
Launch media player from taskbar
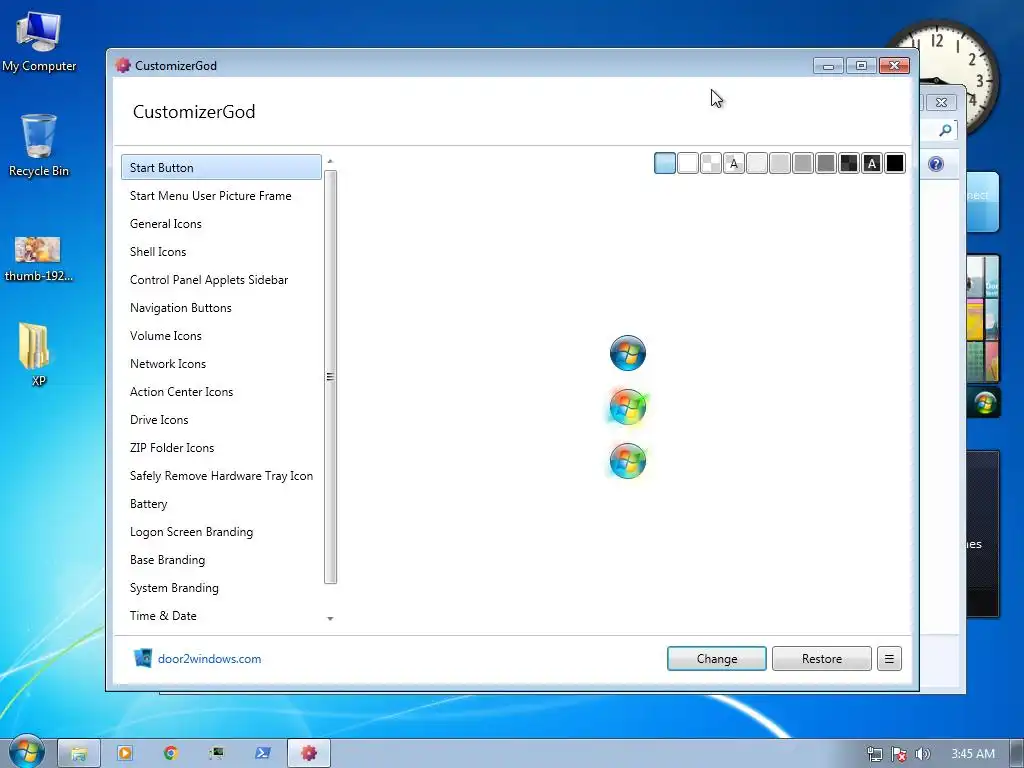124,753
